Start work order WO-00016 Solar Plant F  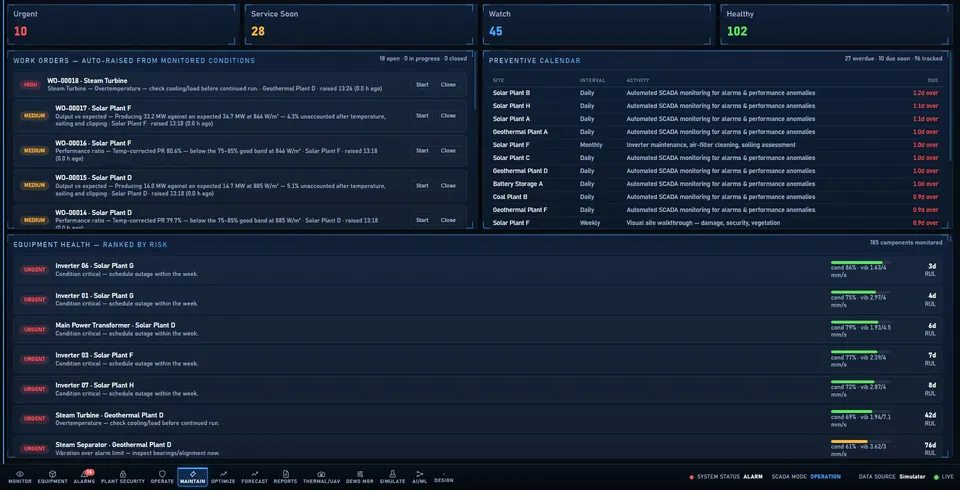(x=422, y=150)
